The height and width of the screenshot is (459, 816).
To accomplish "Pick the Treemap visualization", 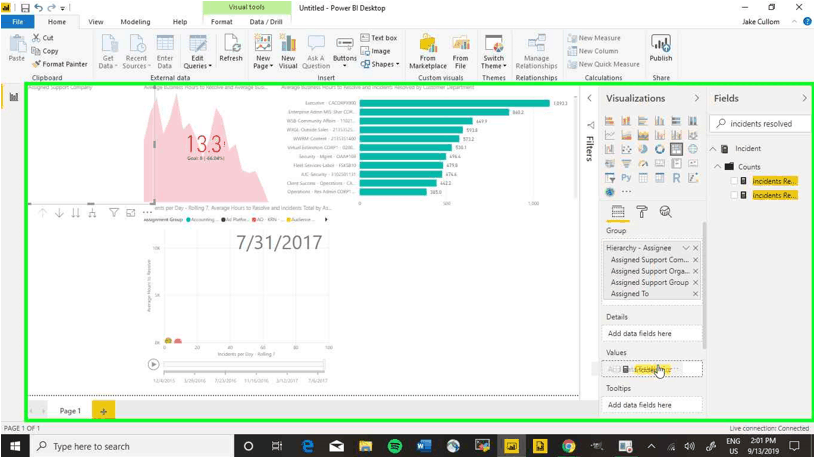I will pos(676,149).
